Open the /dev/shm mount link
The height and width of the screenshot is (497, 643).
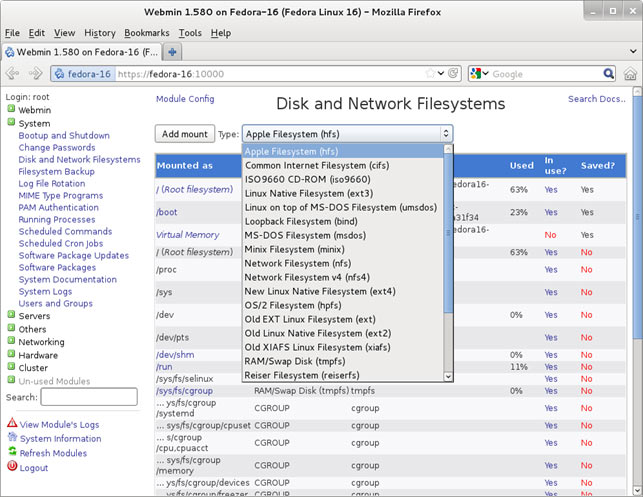pos(175,355)
